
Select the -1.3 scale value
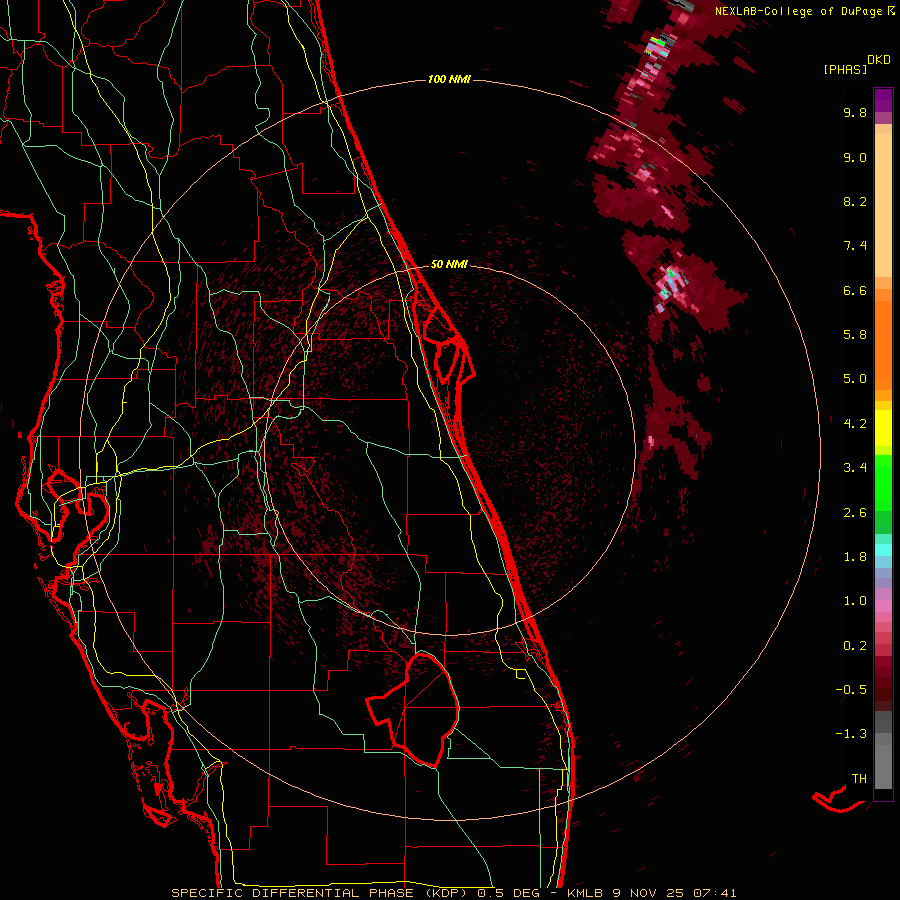pos(851,734)
